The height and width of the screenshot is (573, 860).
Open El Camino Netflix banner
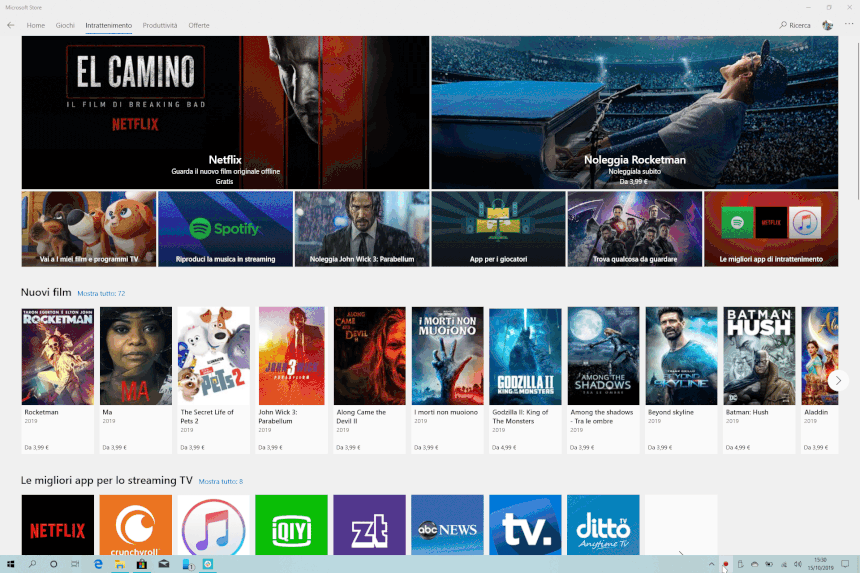[225, 112]
